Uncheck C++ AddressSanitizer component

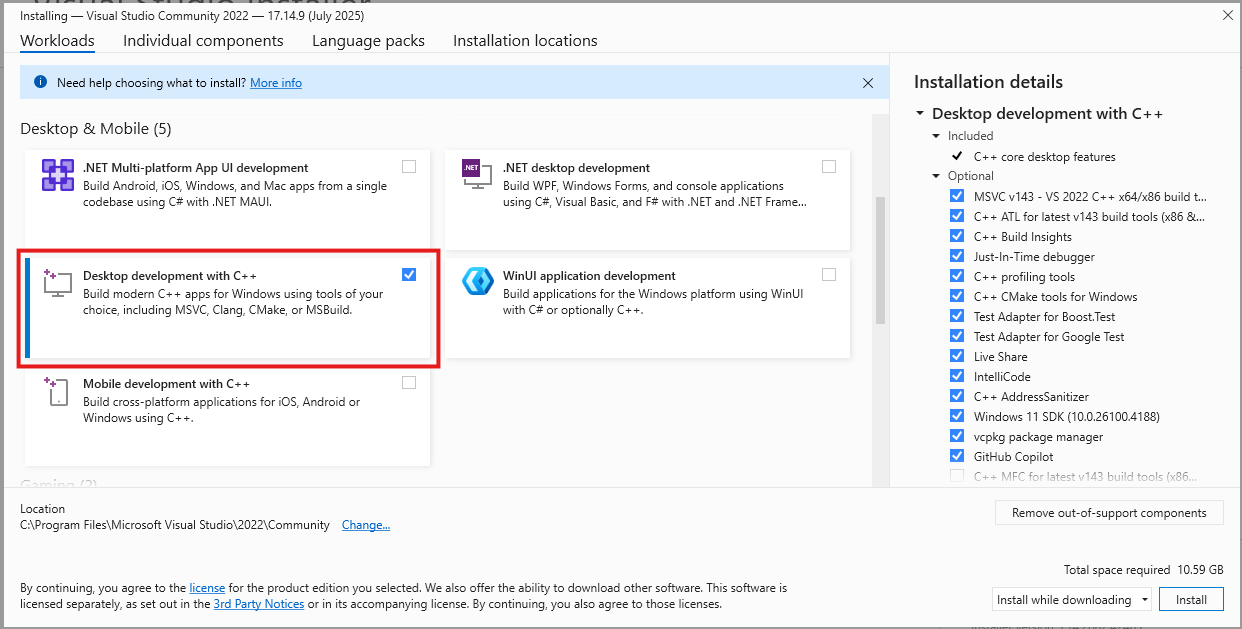(x=957, y=397)
